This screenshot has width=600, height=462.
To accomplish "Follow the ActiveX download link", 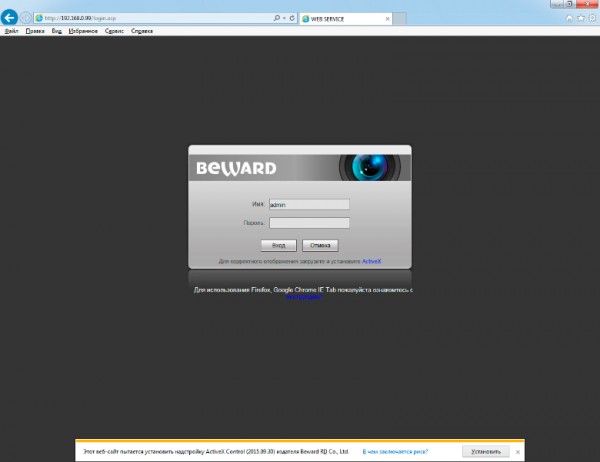I will [372, 261].
